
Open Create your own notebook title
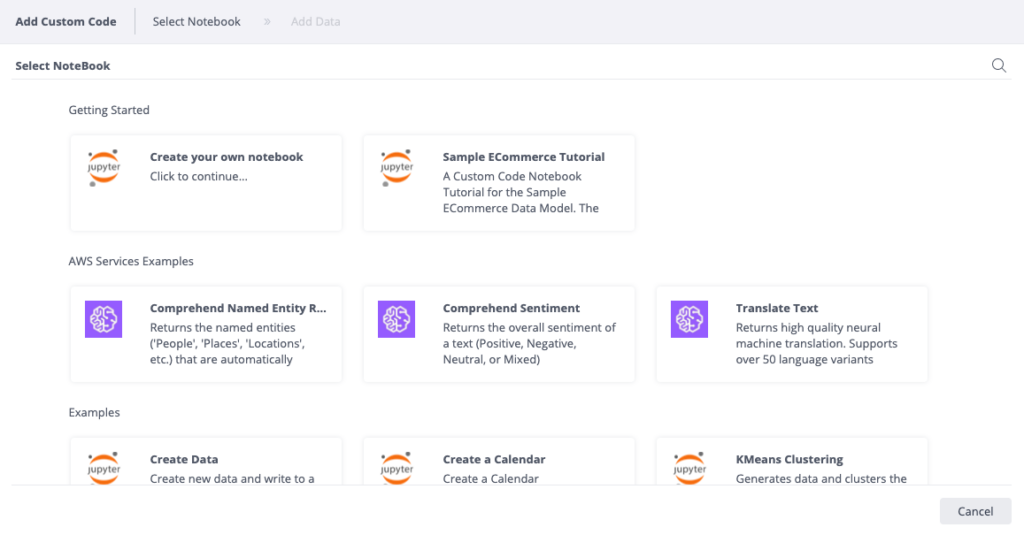[227, 157]
